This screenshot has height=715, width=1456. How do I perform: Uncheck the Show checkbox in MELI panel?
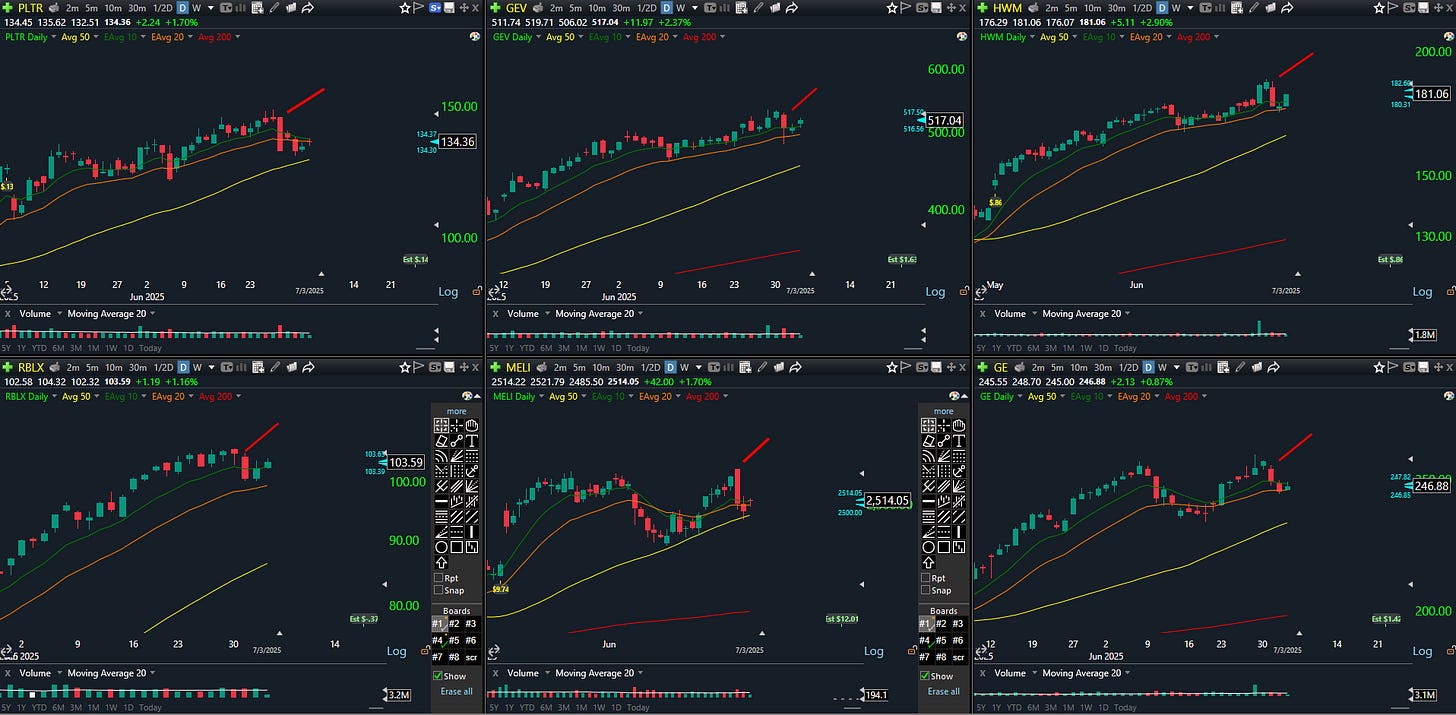coord(925,676)
